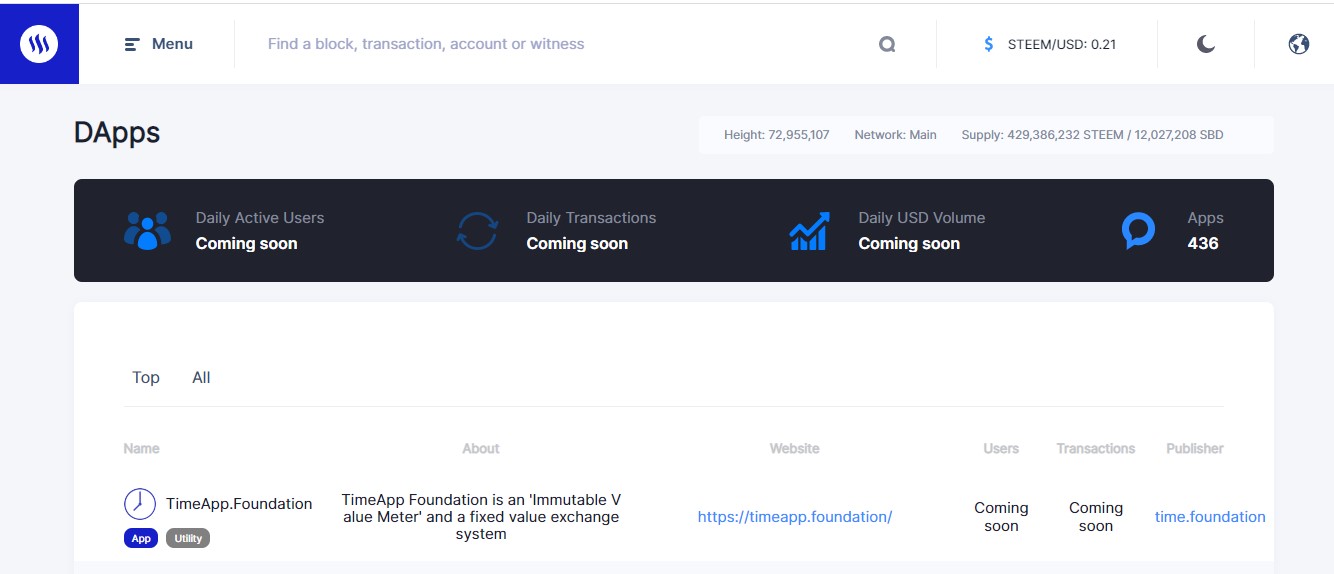The height and width of the screenshot is (574, 1334).
Task: Click the TimeApp.Foundation clock icon
Action: click(x=140, y=503)
